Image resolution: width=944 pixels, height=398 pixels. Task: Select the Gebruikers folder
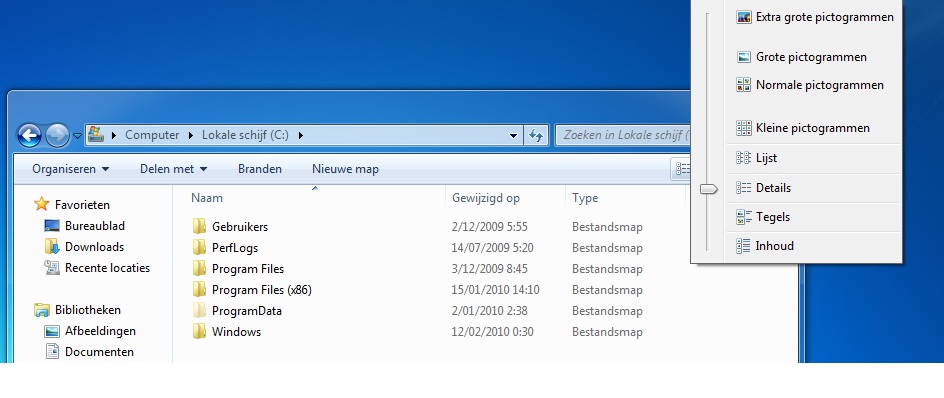[240, 227]
